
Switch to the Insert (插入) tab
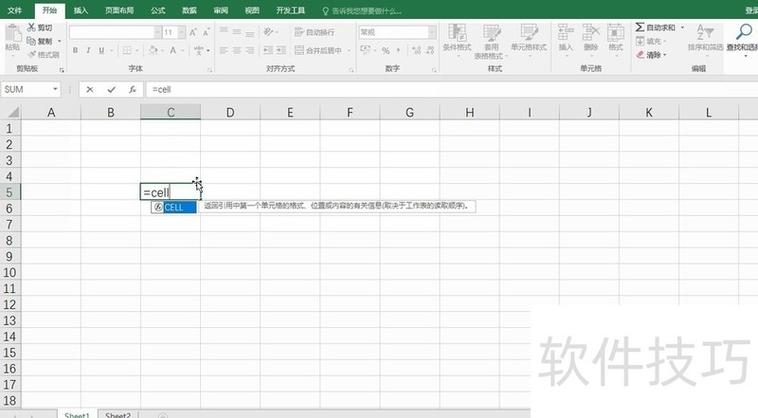click(81, 10)
